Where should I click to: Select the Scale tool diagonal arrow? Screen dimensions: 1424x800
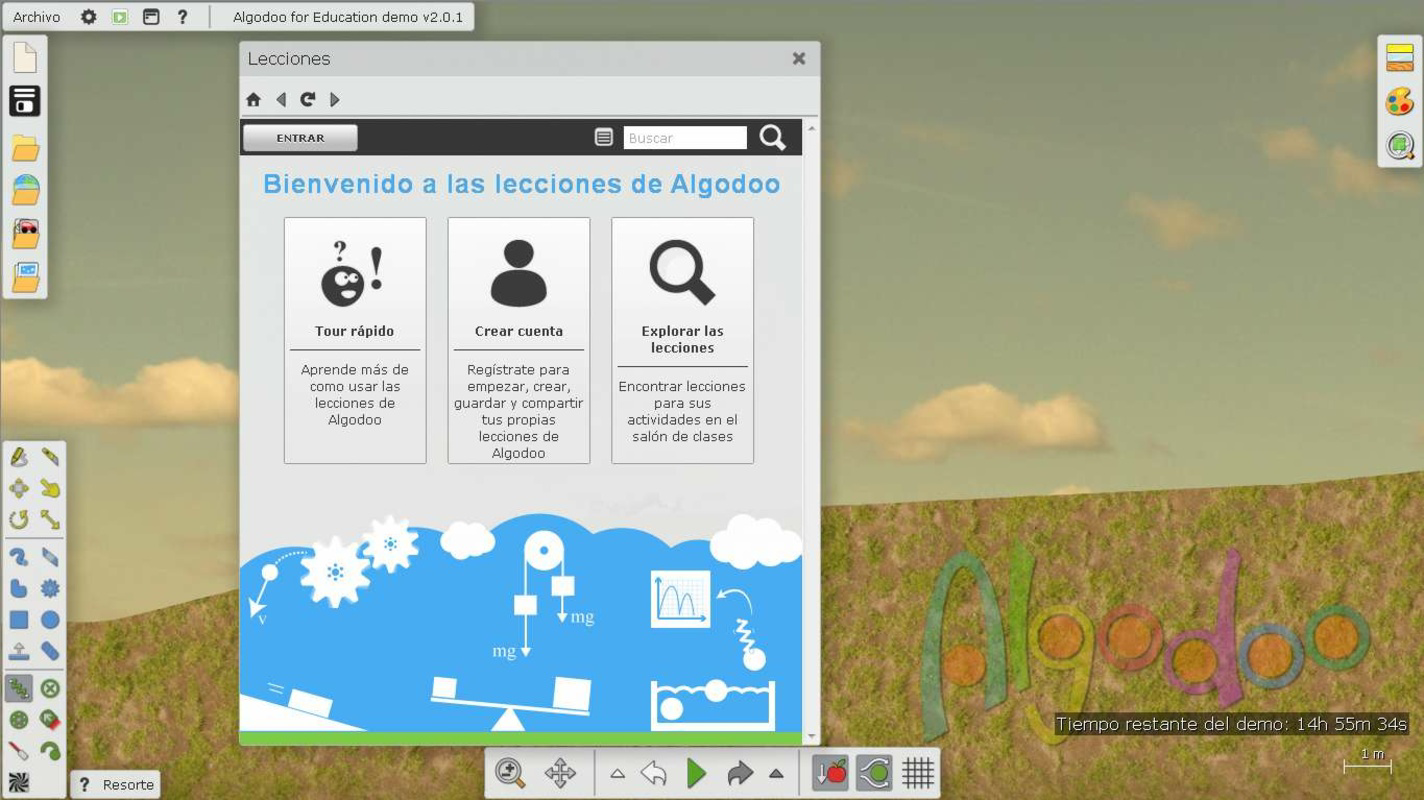click(50, 519)
